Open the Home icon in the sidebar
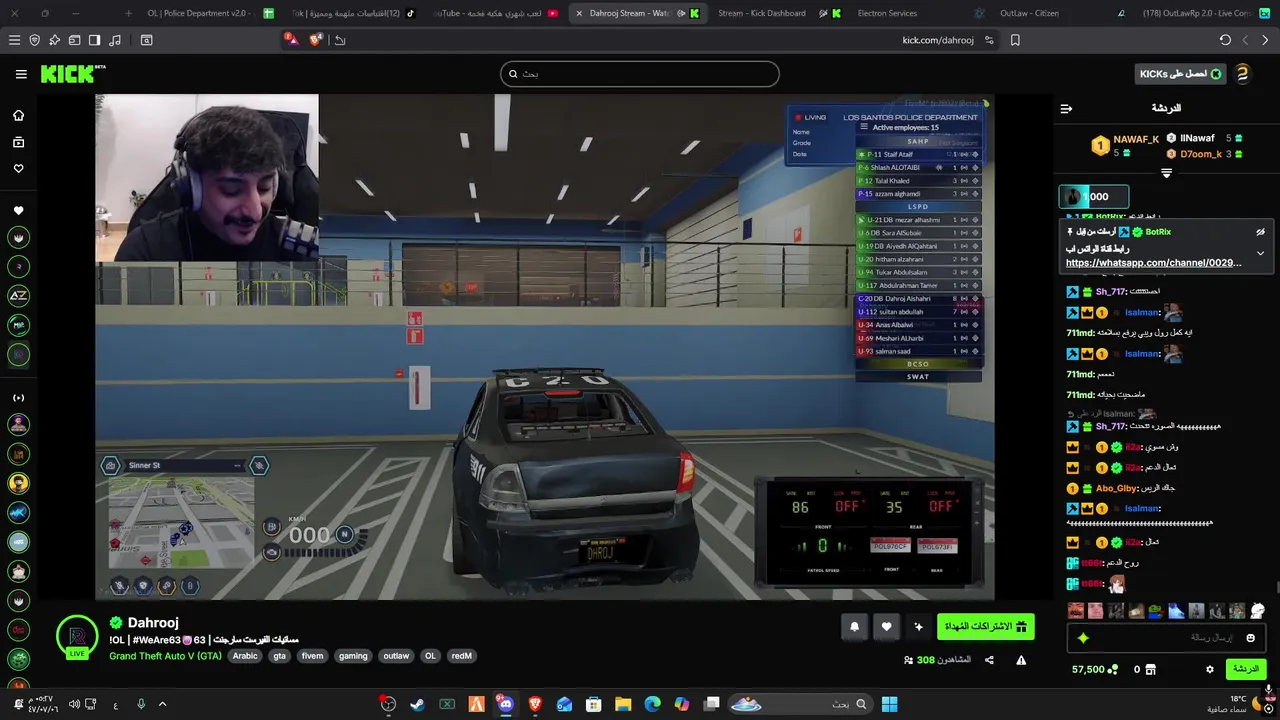Image resolution: width=1280 pixels, height=720 pixels. point(18,116)
